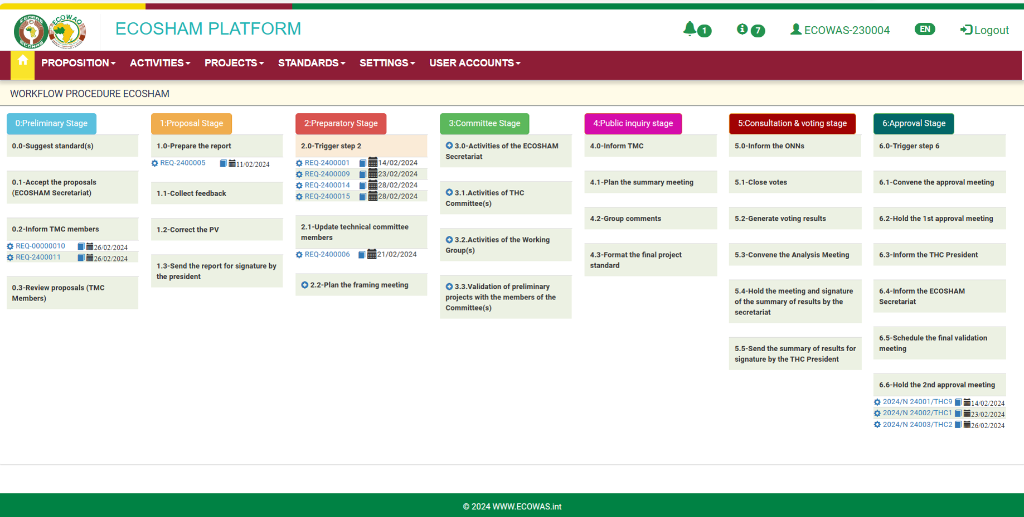Open the notifications bell icon
Image resolution: width=1024 pixels, height=517 pixels.
coord(690,29)
